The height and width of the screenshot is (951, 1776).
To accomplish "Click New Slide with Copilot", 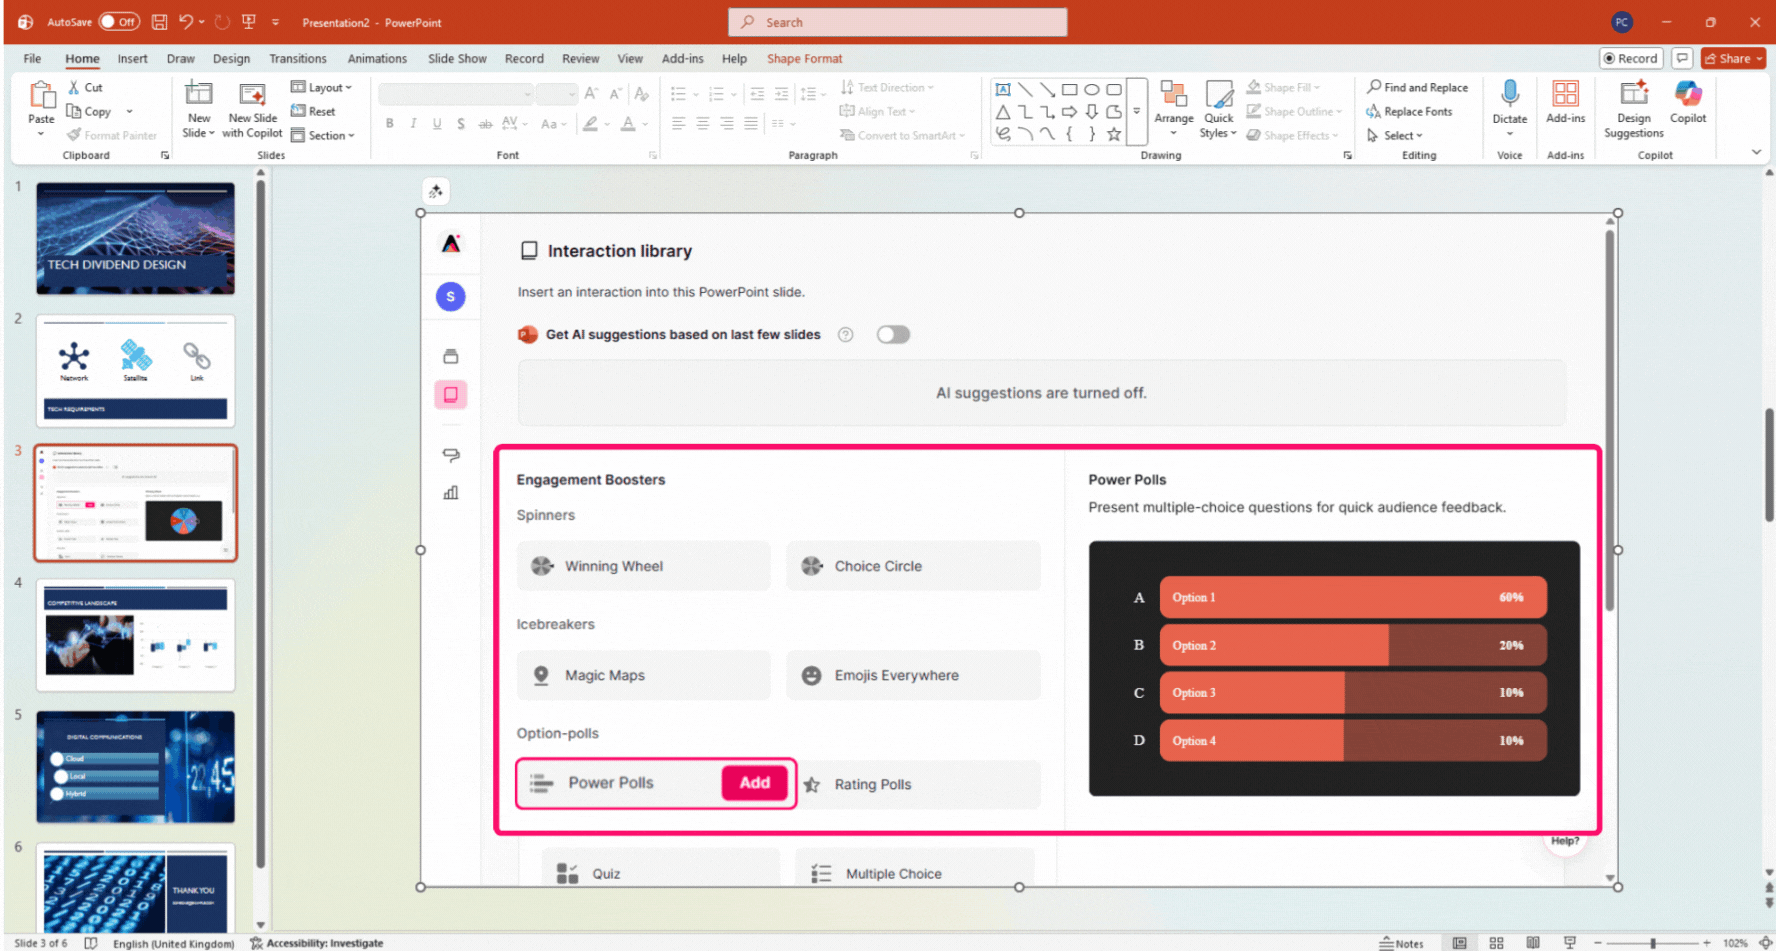I will tap(252, 110).
